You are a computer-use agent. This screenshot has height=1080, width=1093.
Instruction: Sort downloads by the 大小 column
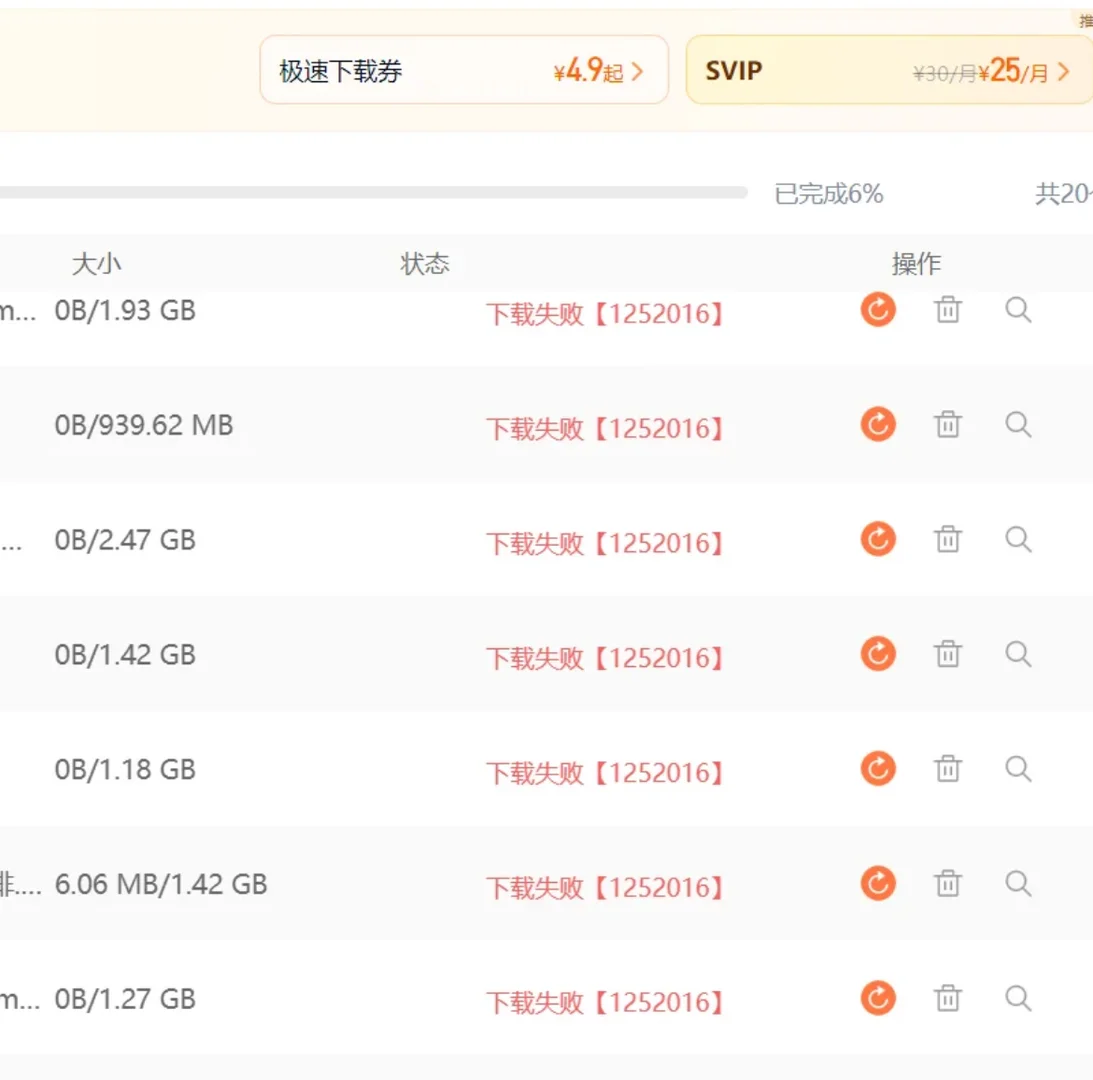(x=95, y=263)
